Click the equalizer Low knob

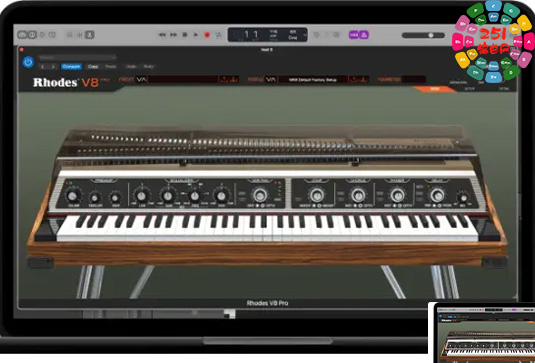click(x=141, y=196)
